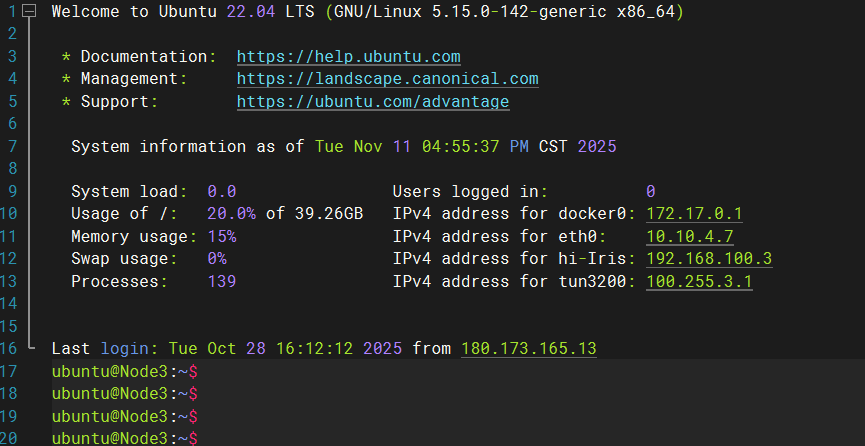Click the hi-Iris address 192.168.100.3
Viewport: 865px width, 446px height.
(x=709, y=259)
